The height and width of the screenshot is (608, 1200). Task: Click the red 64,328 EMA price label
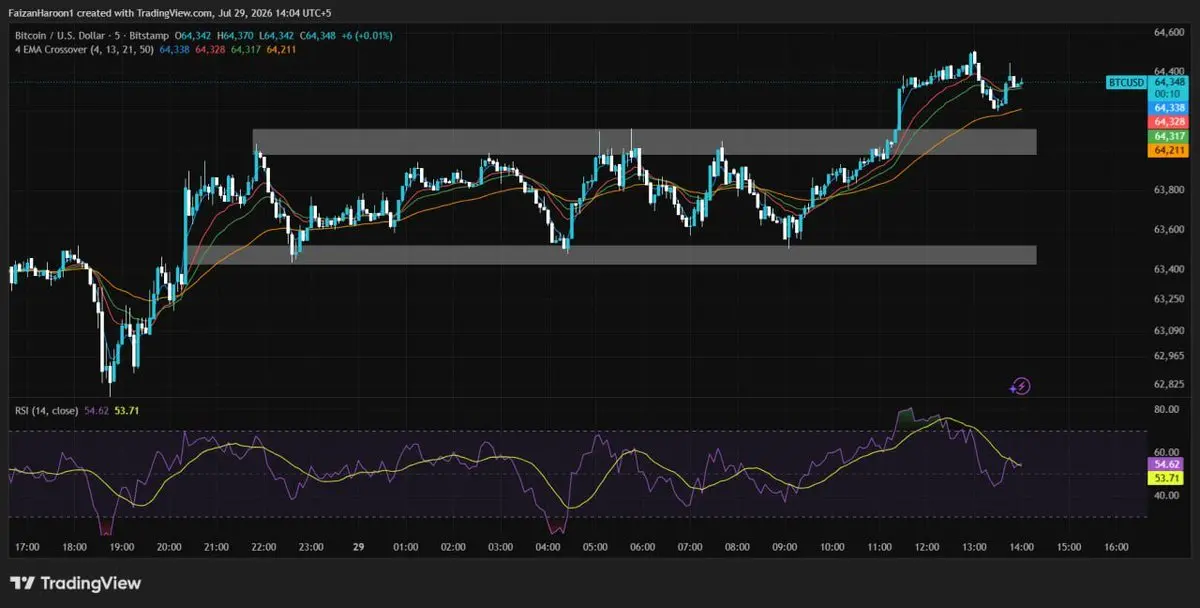tap(1169, 121)
